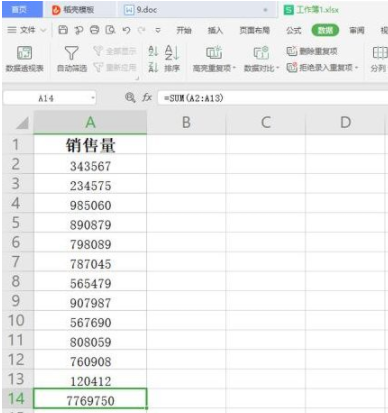Click Show All (全部显示) filter button
The width and height of the screenshot is (388, 413).
[115, 51]
